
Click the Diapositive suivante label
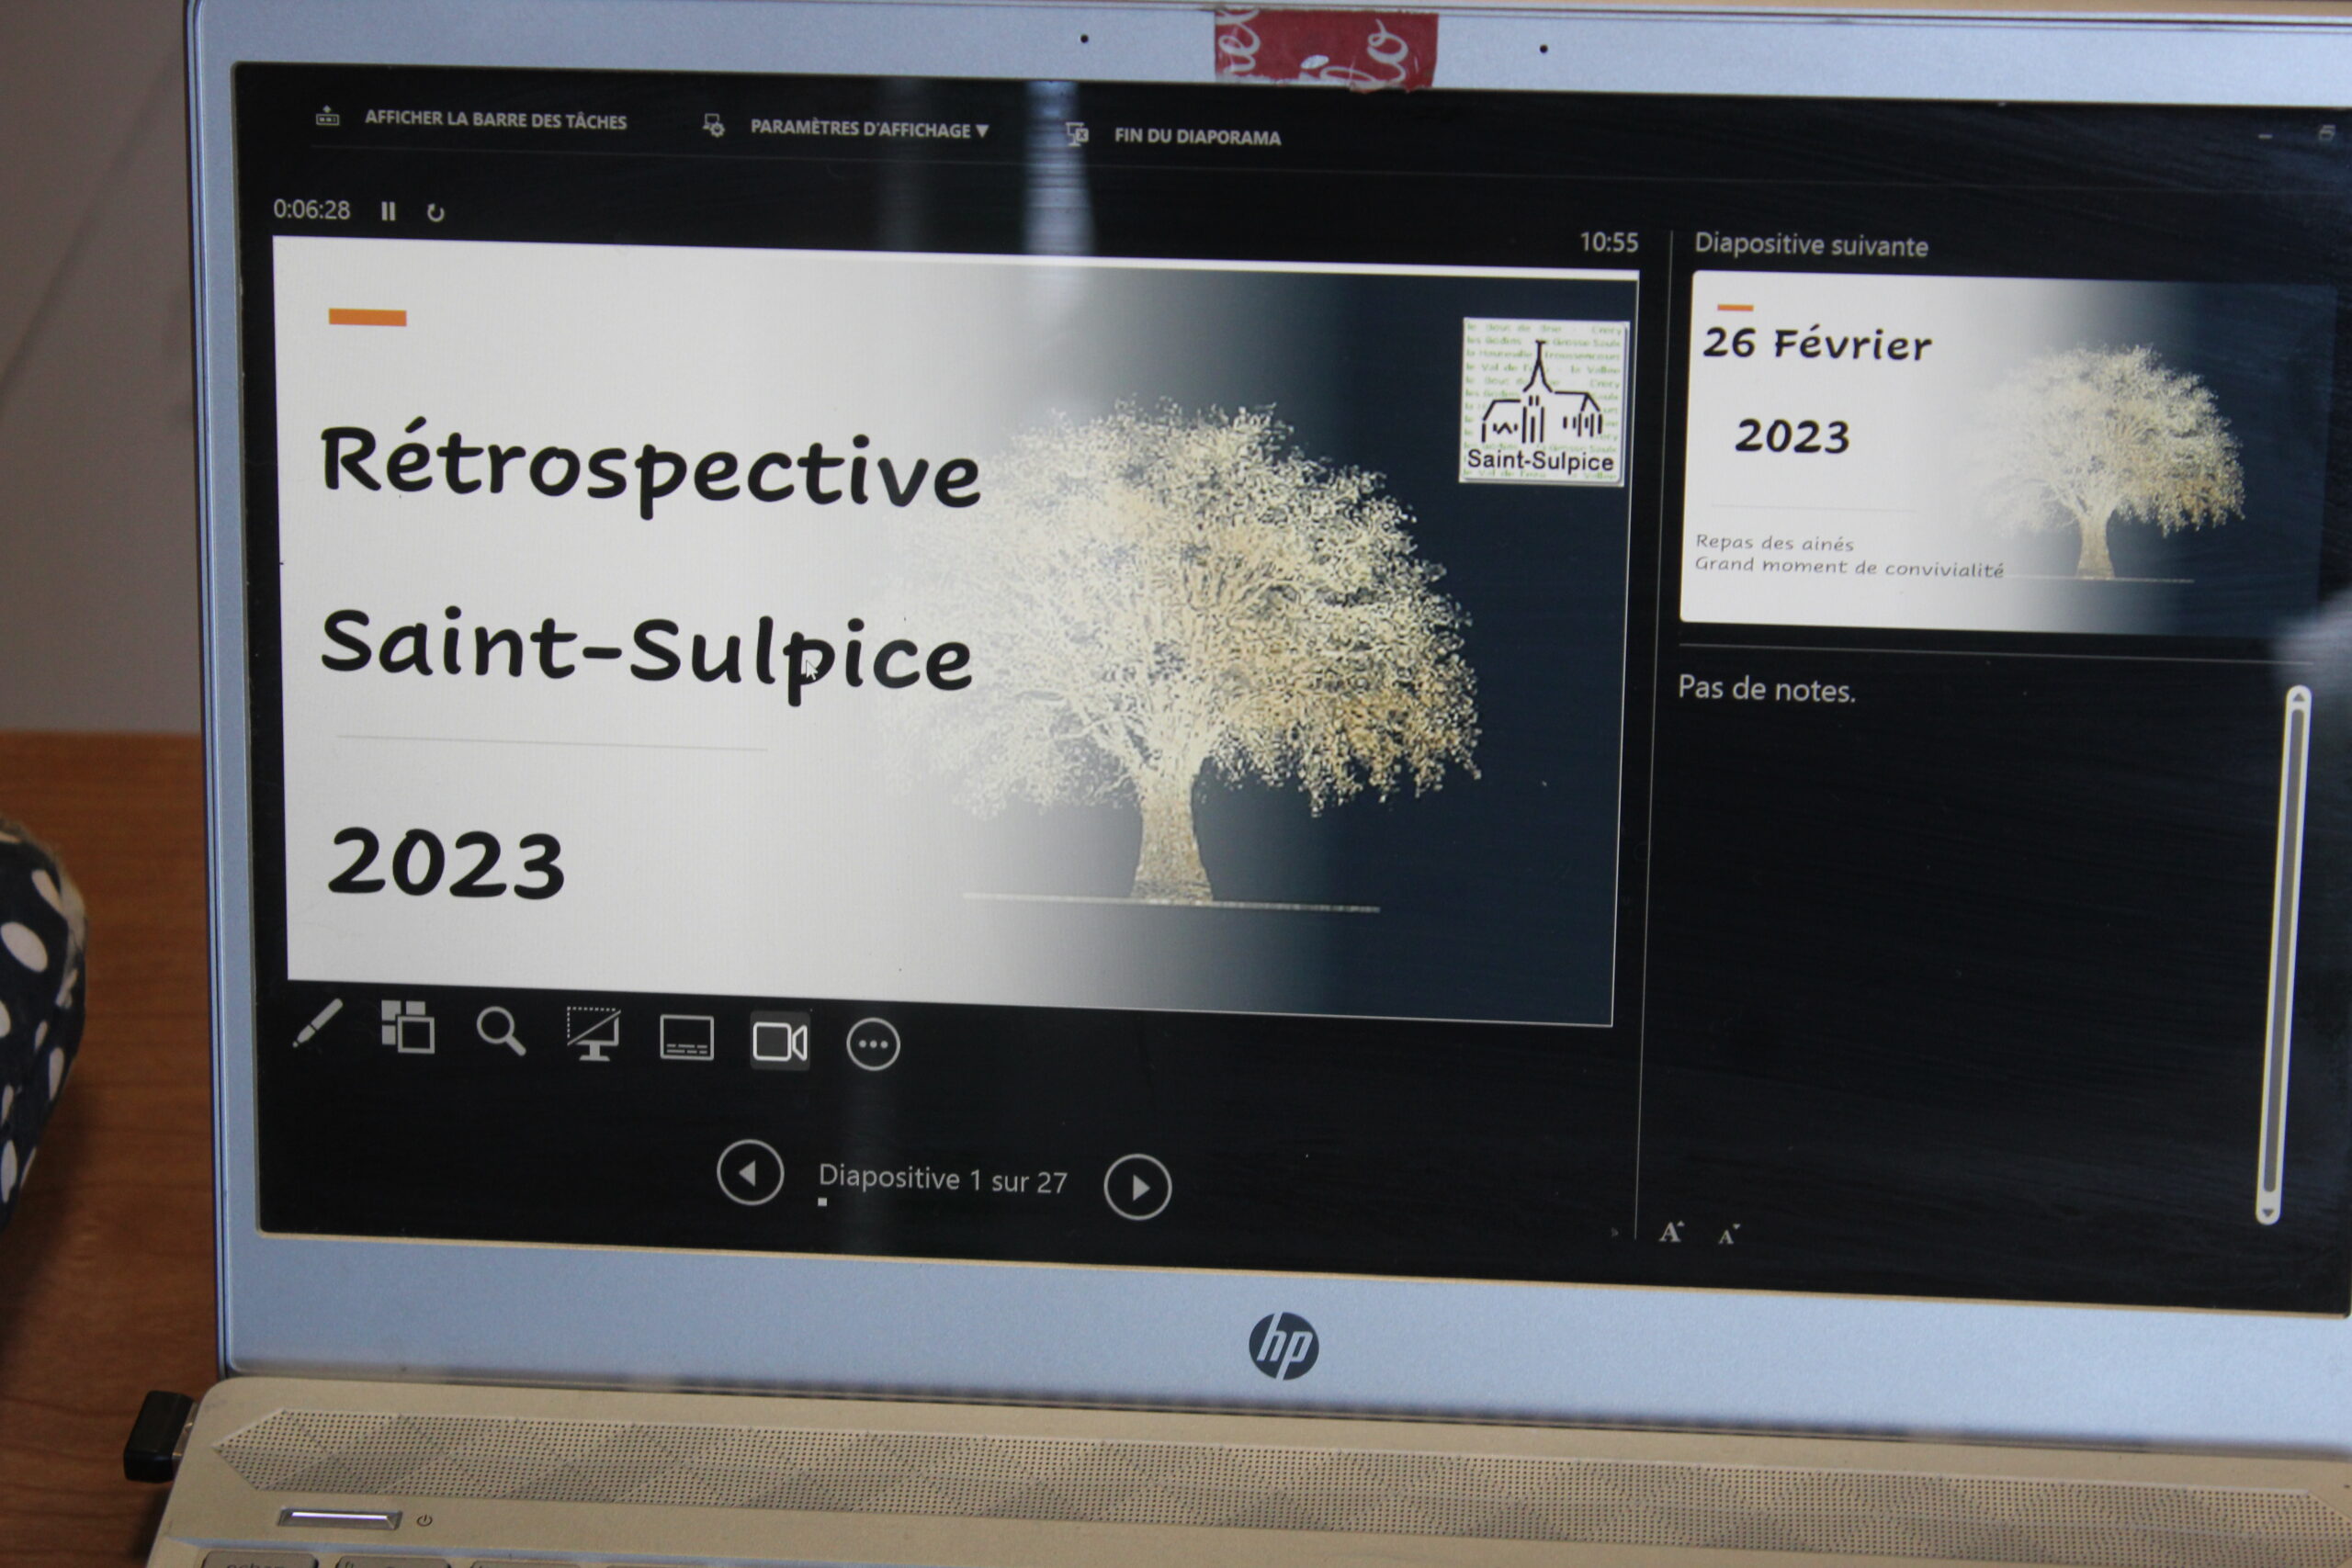pos(1810,245)
